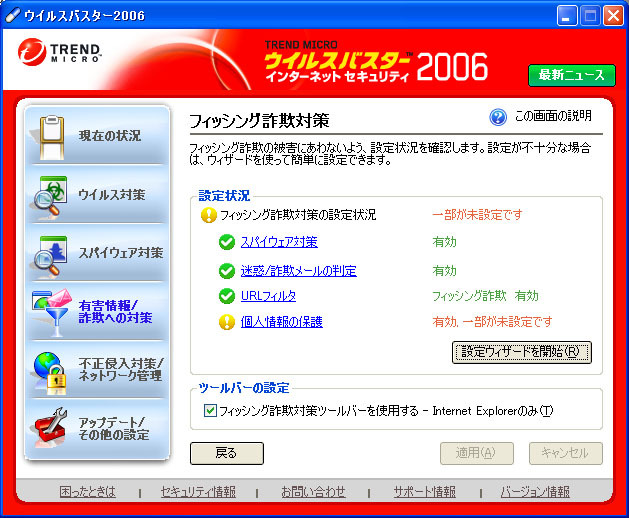Click the Trend Micro logo
Viewport: 629px width, 518px height.
[59, 52]
